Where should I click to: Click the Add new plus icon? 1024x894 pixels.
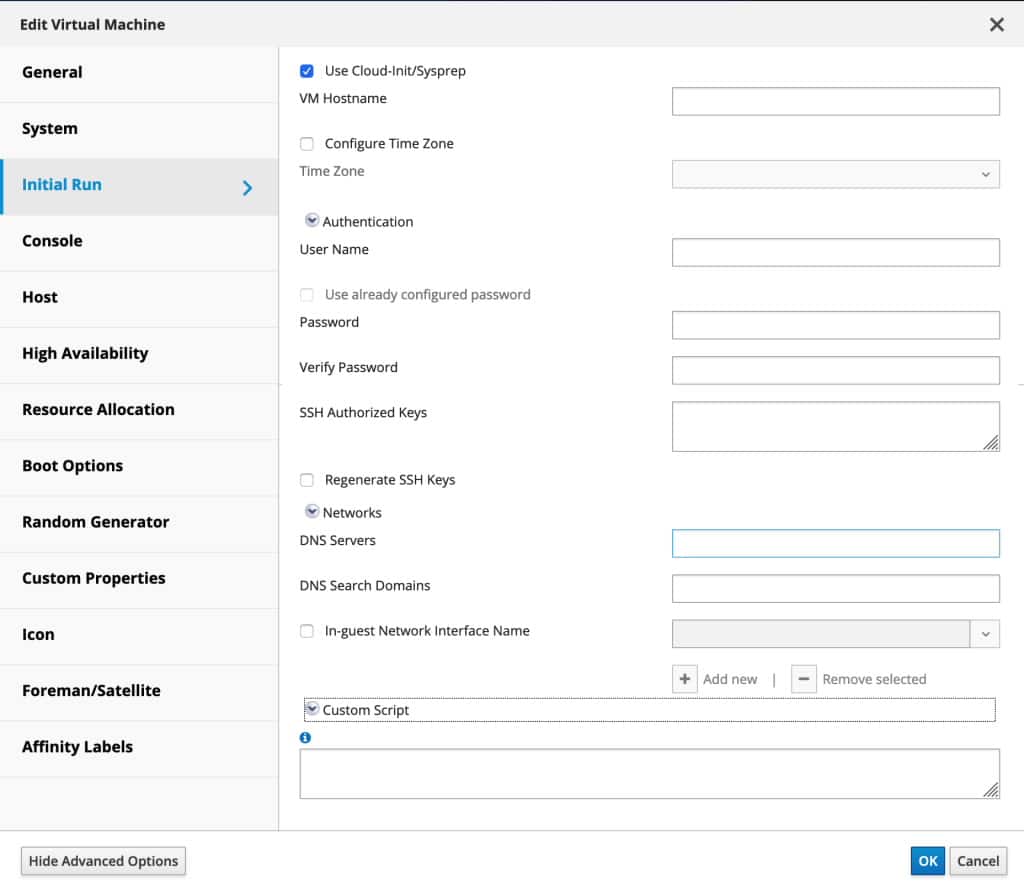pos(685,678)
